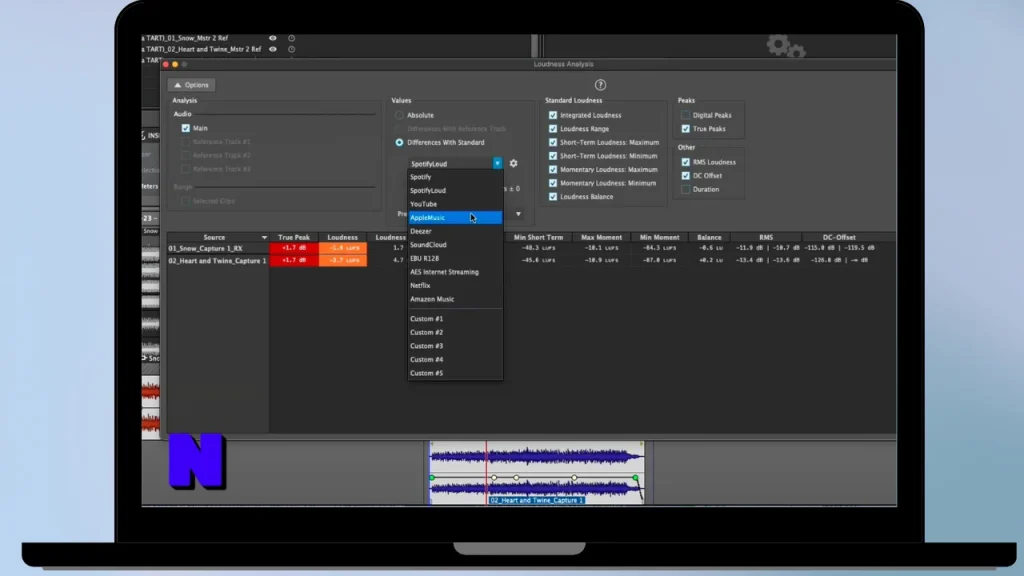
Task: Choose Custom #5 standard
Action: tap(455, 374)
